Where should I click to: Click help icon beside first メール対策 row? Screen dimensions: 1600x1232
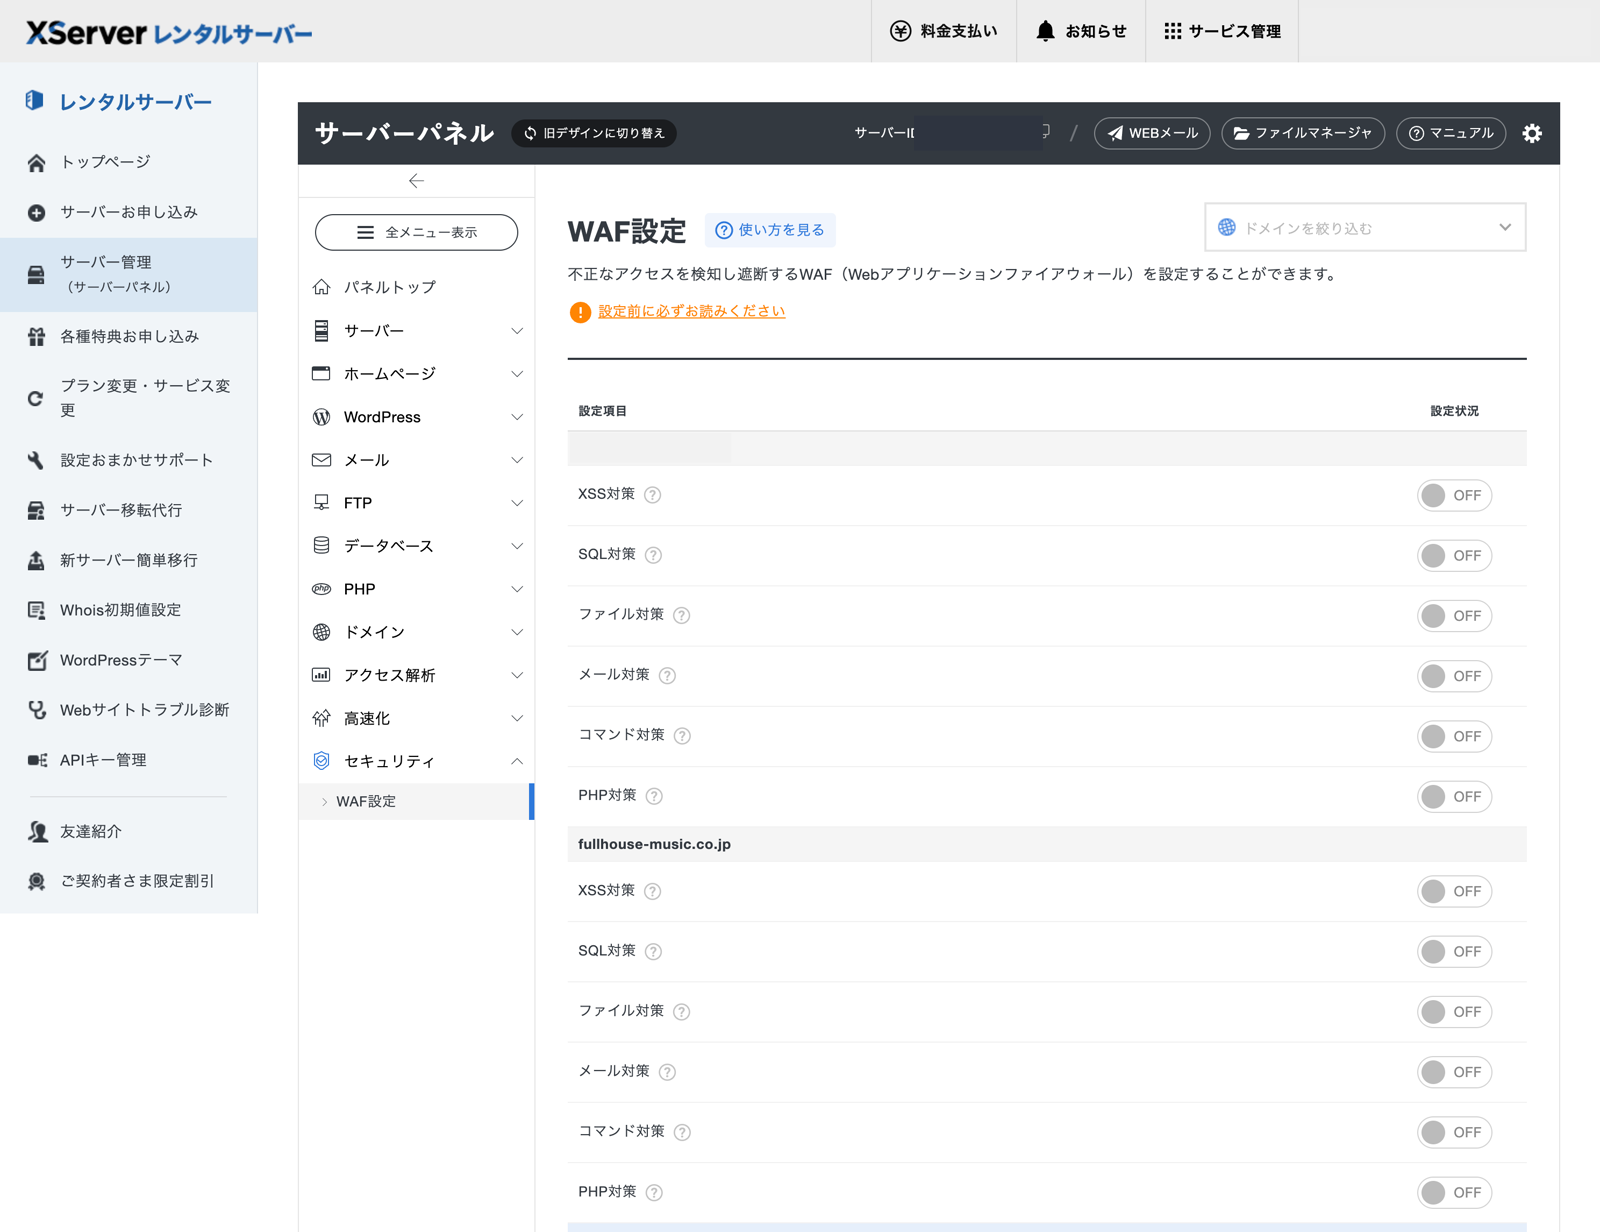click(667, 675)
